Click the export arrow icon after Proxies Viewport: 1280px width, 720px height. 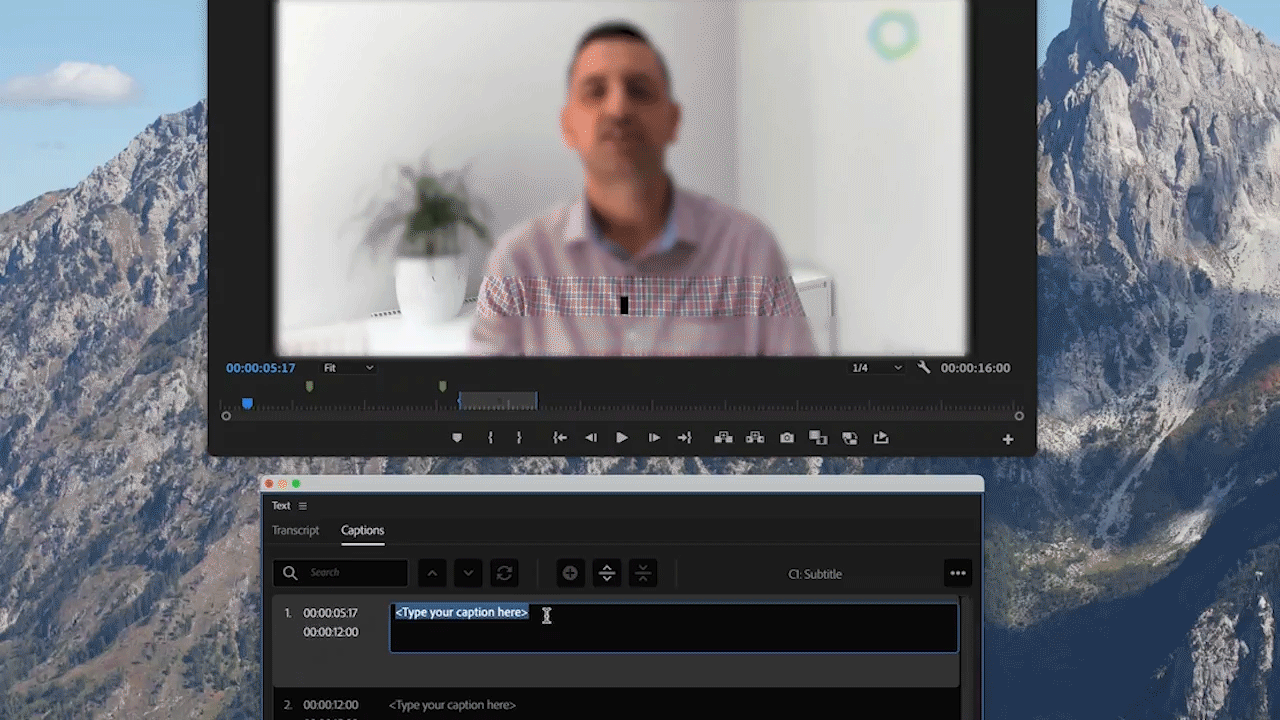pos(881,438)
